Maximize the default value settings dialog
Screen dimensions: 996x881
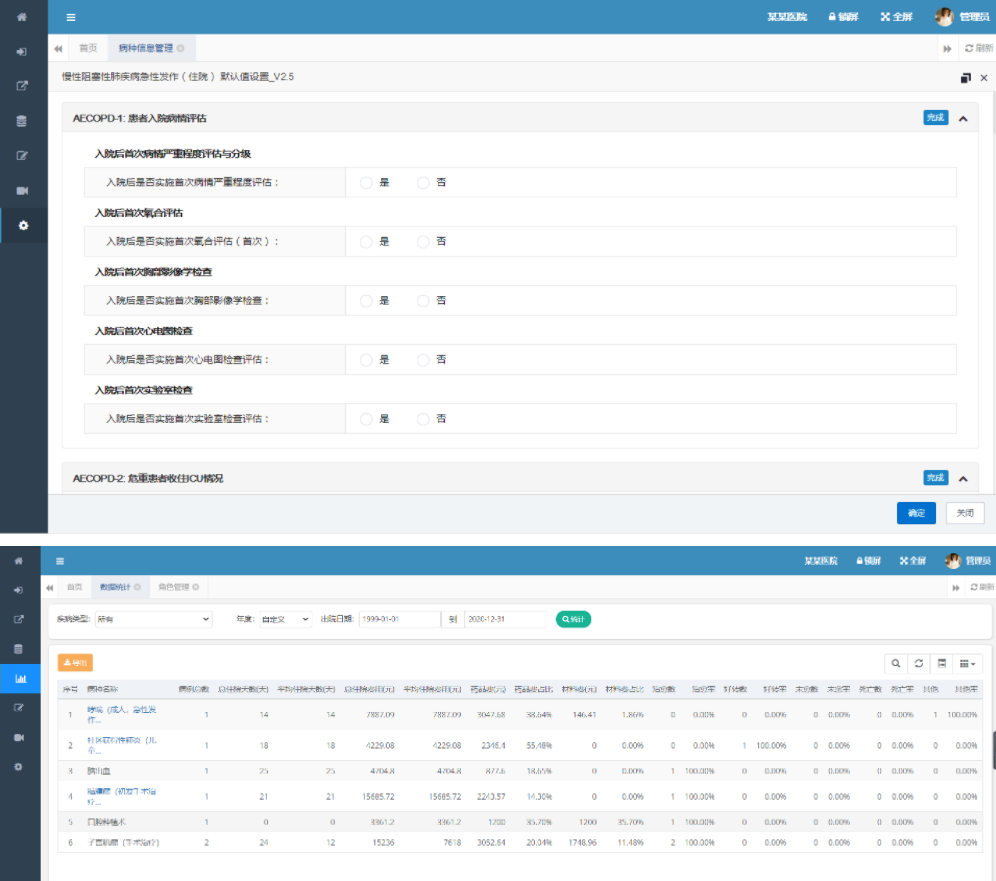pos(966,77)
